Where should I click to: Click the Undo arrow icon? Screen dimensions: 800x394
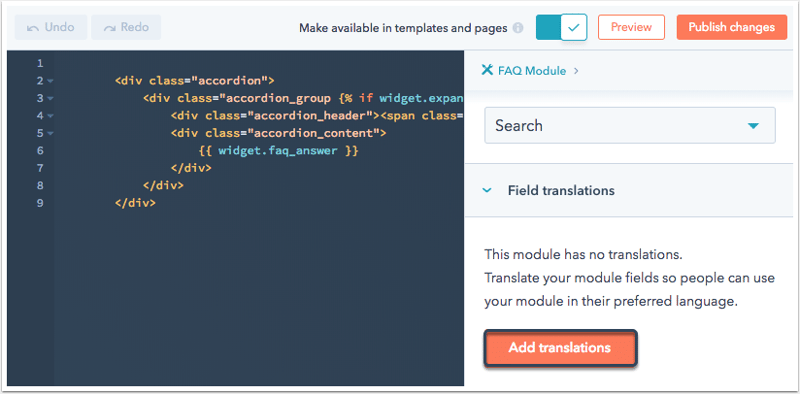point(33,28)
